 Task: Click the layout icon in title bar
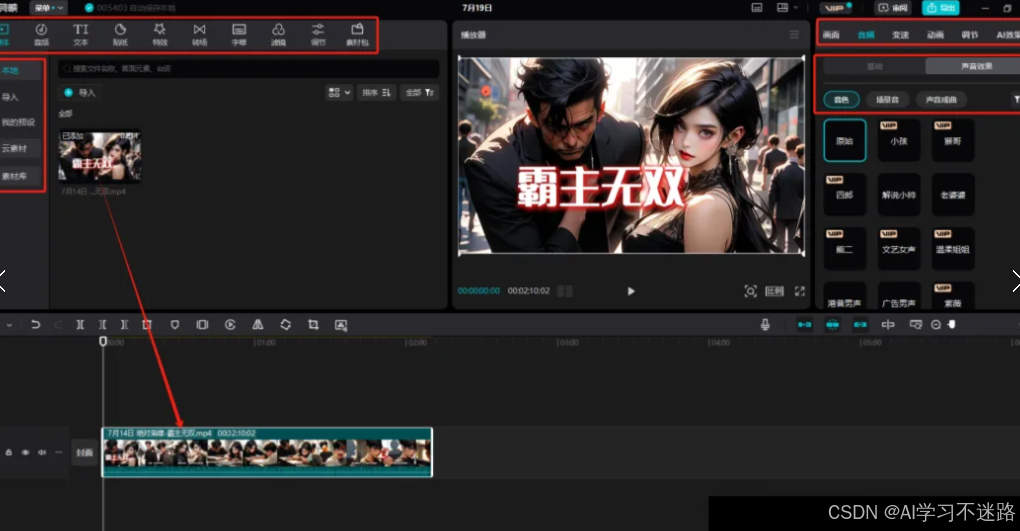click(783, 8)
